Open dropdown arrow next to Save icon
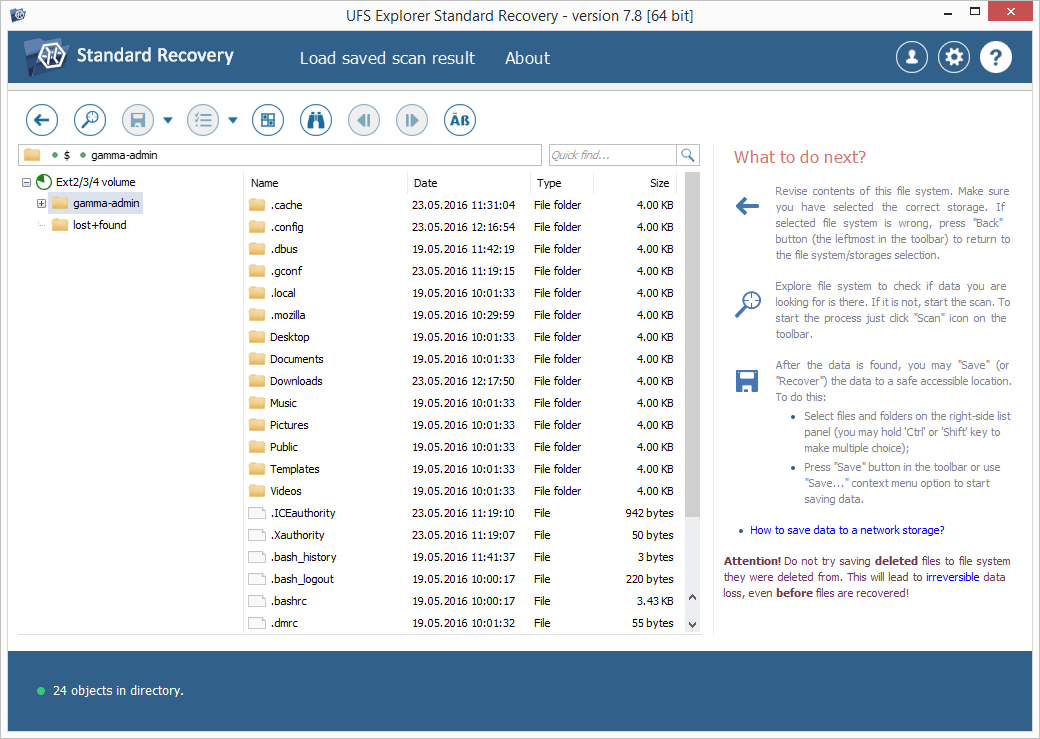This screenshot has height=739, width=1040. click(x=168, y=120)
